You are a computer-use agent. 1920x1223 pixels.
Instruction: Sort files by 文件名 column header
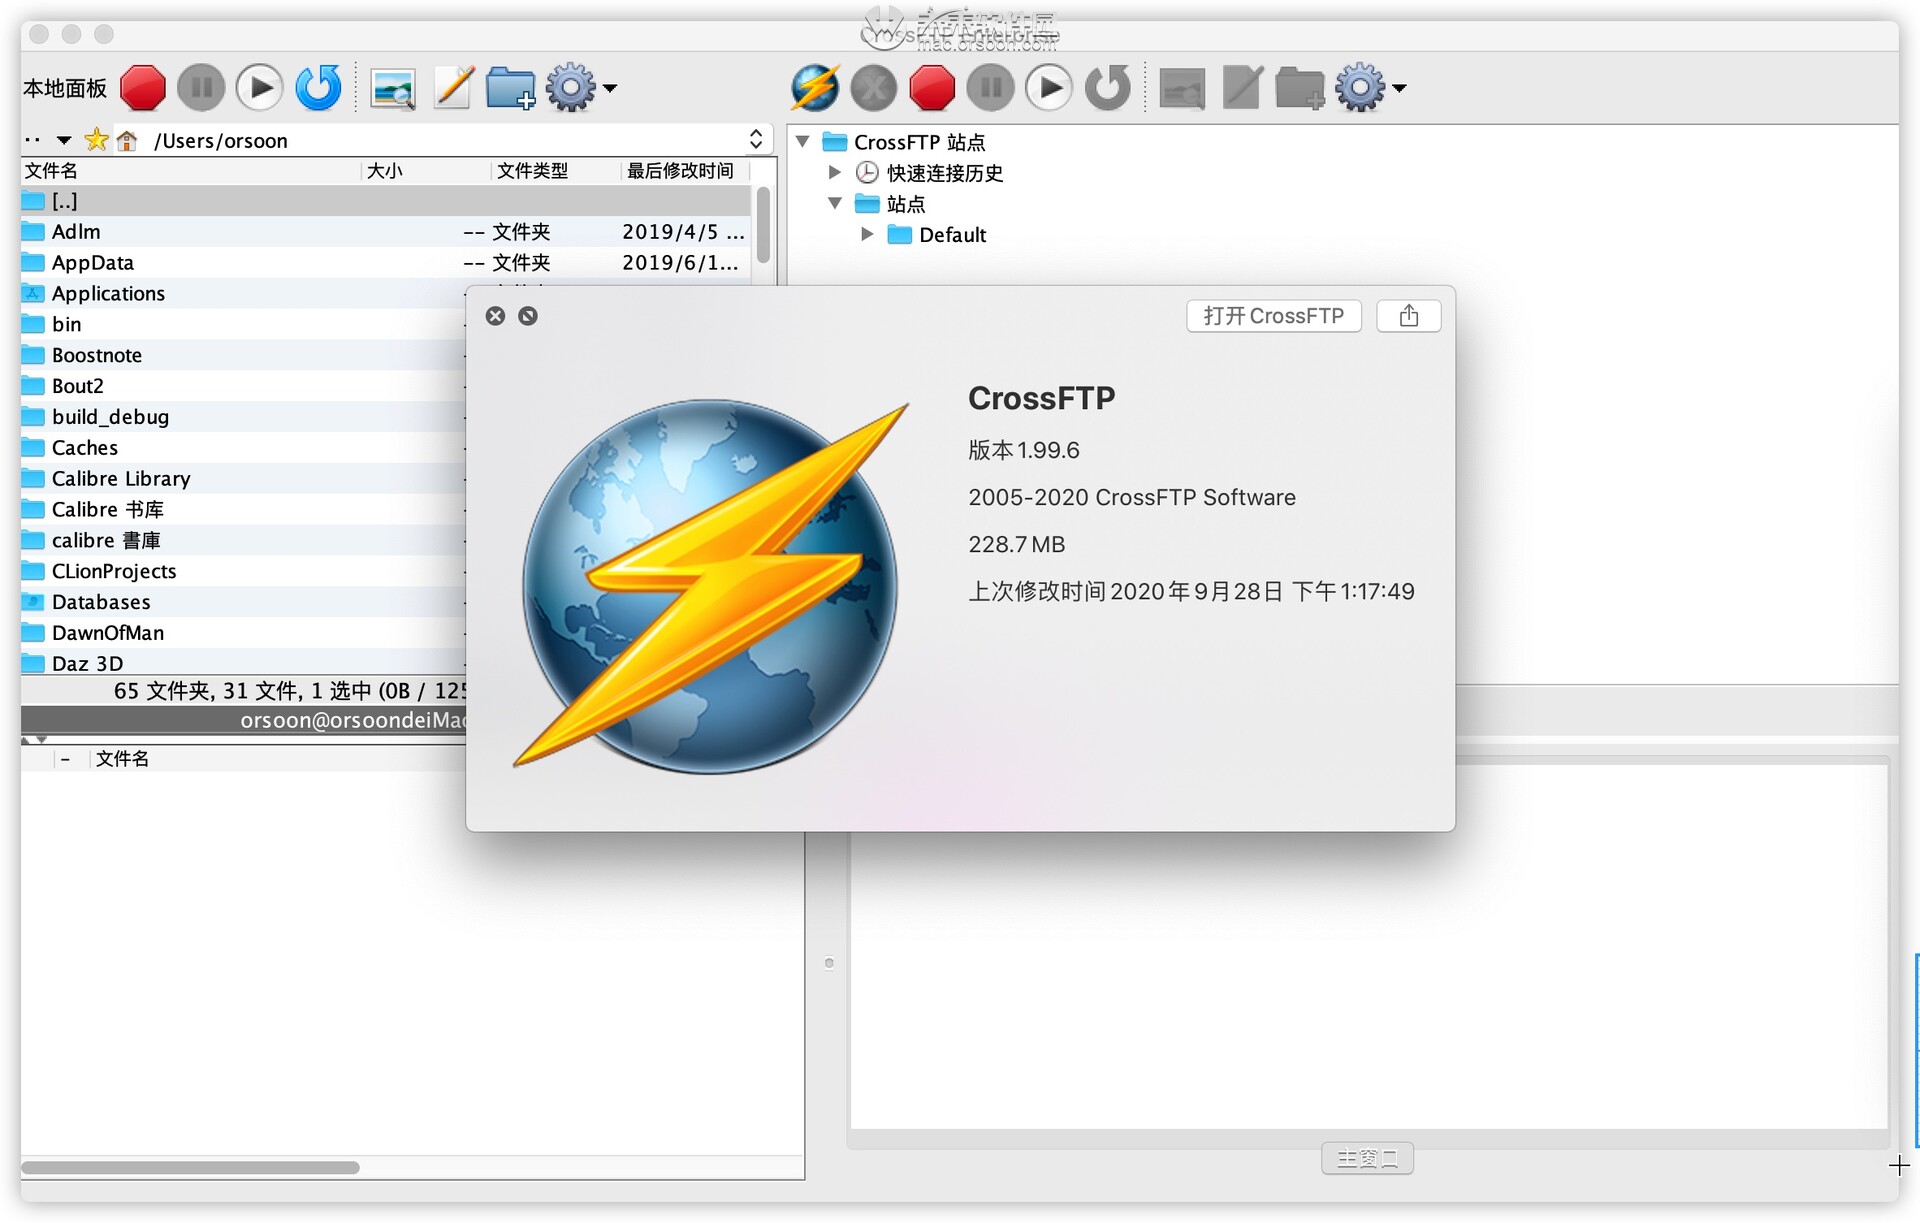point(52,171)
